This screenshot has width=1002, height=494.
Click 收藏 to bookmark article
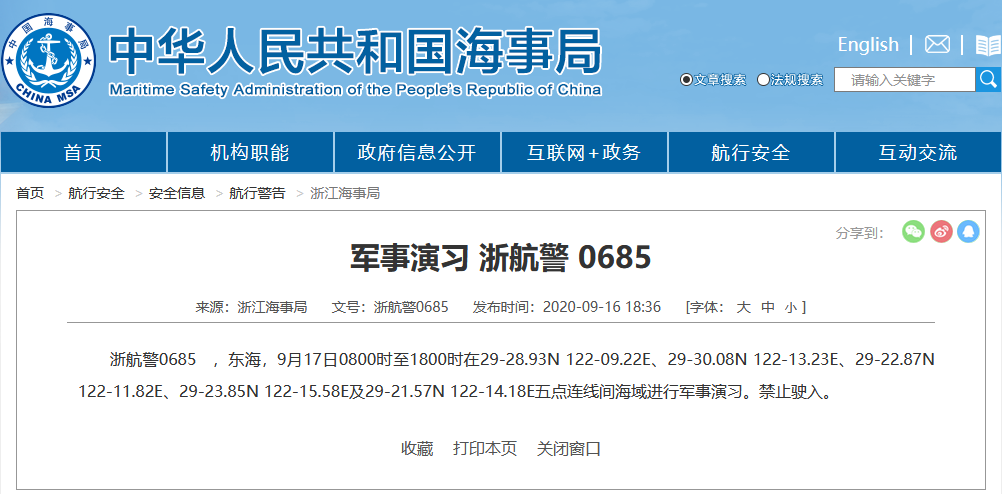coord(417,449)
